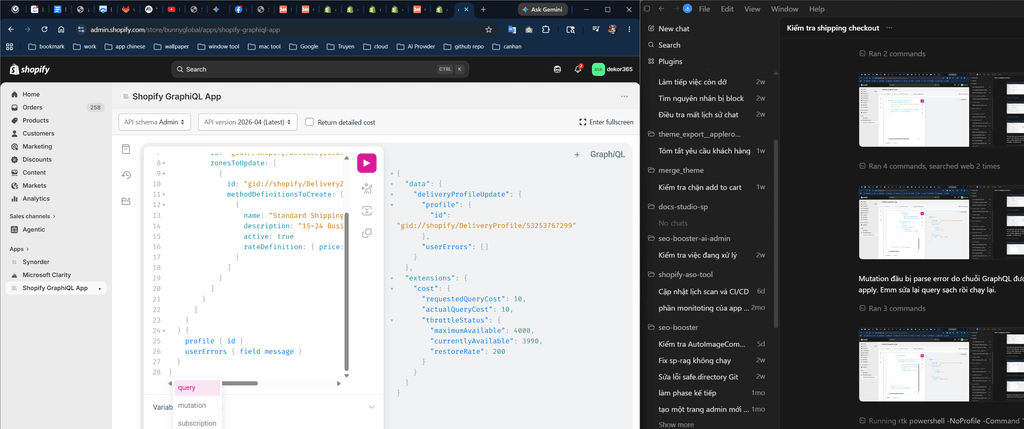Expand the Variables panel chevron
The image size is (1024, 429).
[x=371, y=407]
